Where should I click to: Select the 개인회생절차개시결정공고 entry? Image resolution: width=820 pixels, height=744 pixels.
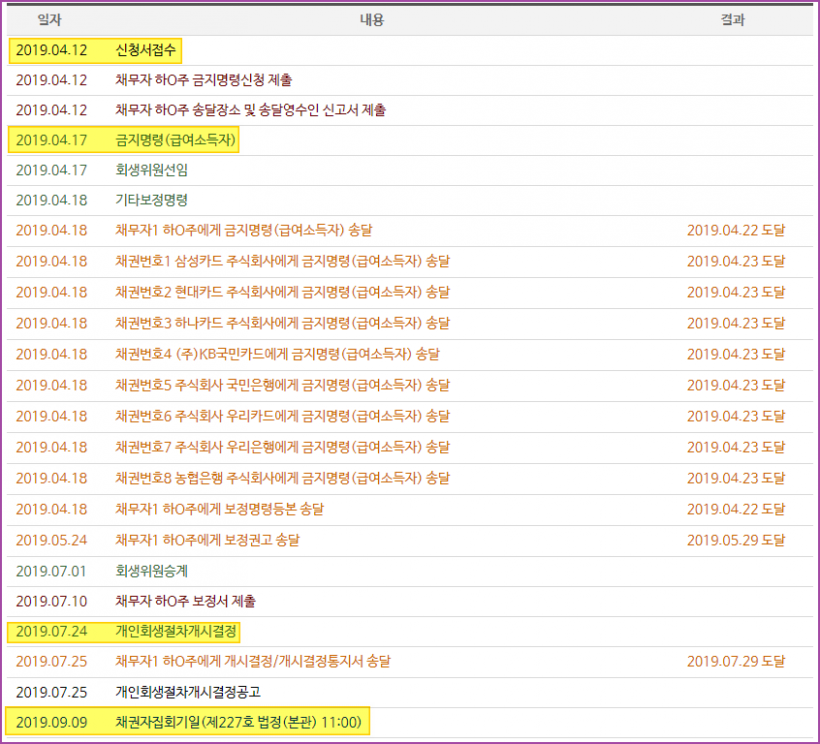188,692
